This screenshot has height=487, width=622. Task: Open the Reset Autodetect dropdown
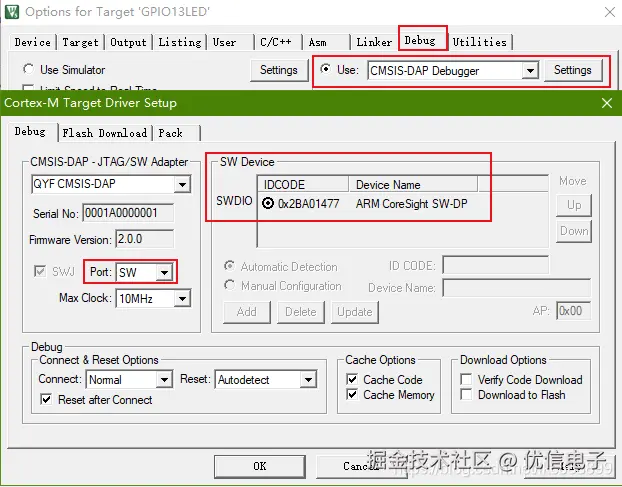click(309, 380)
